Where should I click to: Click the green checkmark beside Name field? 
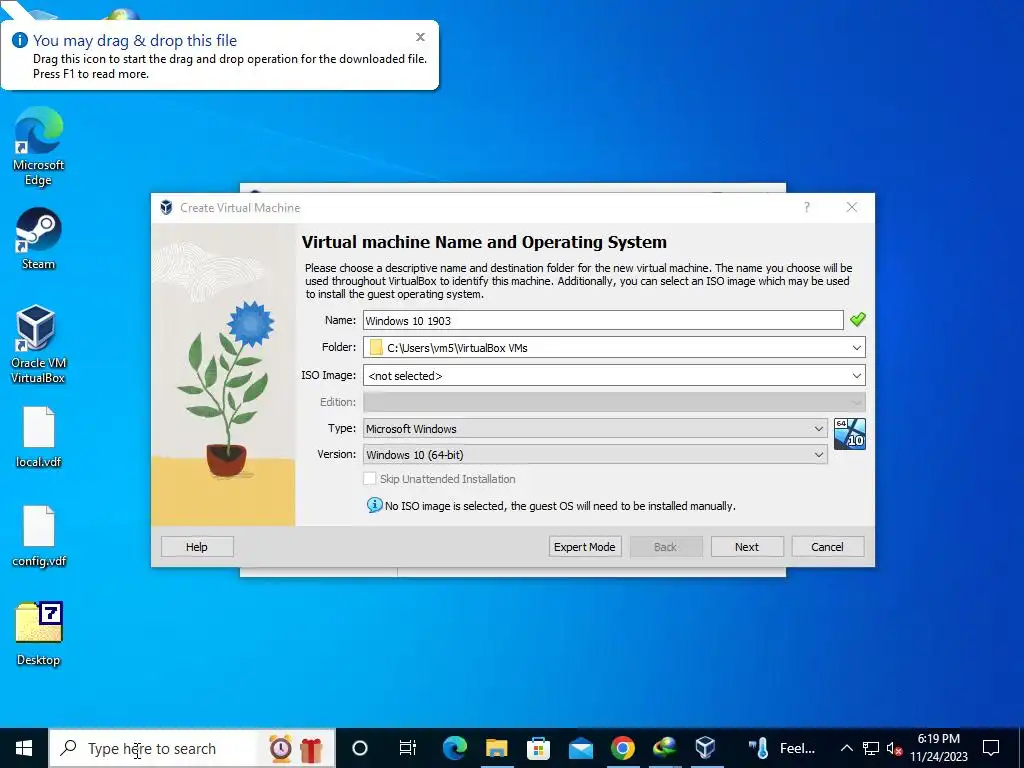click(x=857, y=319)
